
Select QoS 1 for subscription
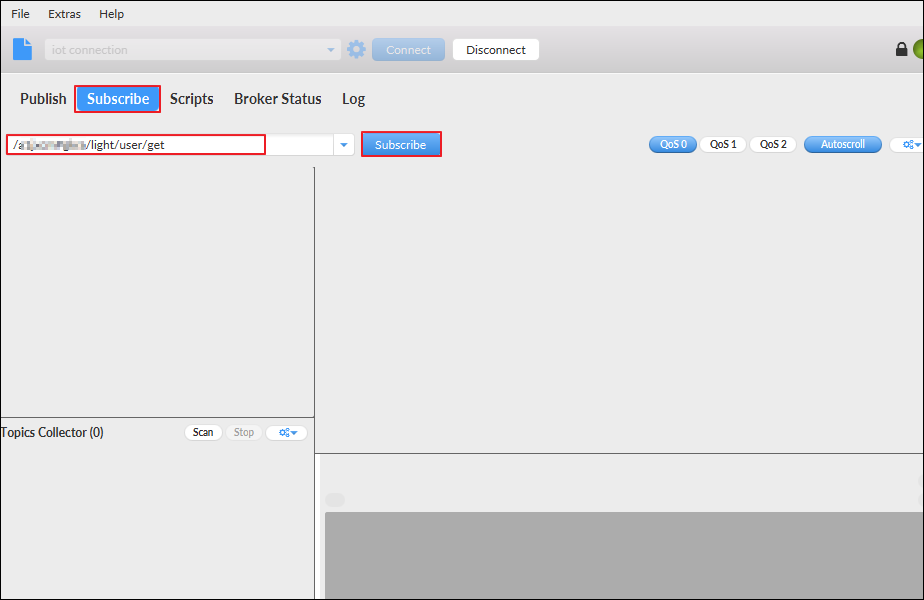tap(722, 144)
